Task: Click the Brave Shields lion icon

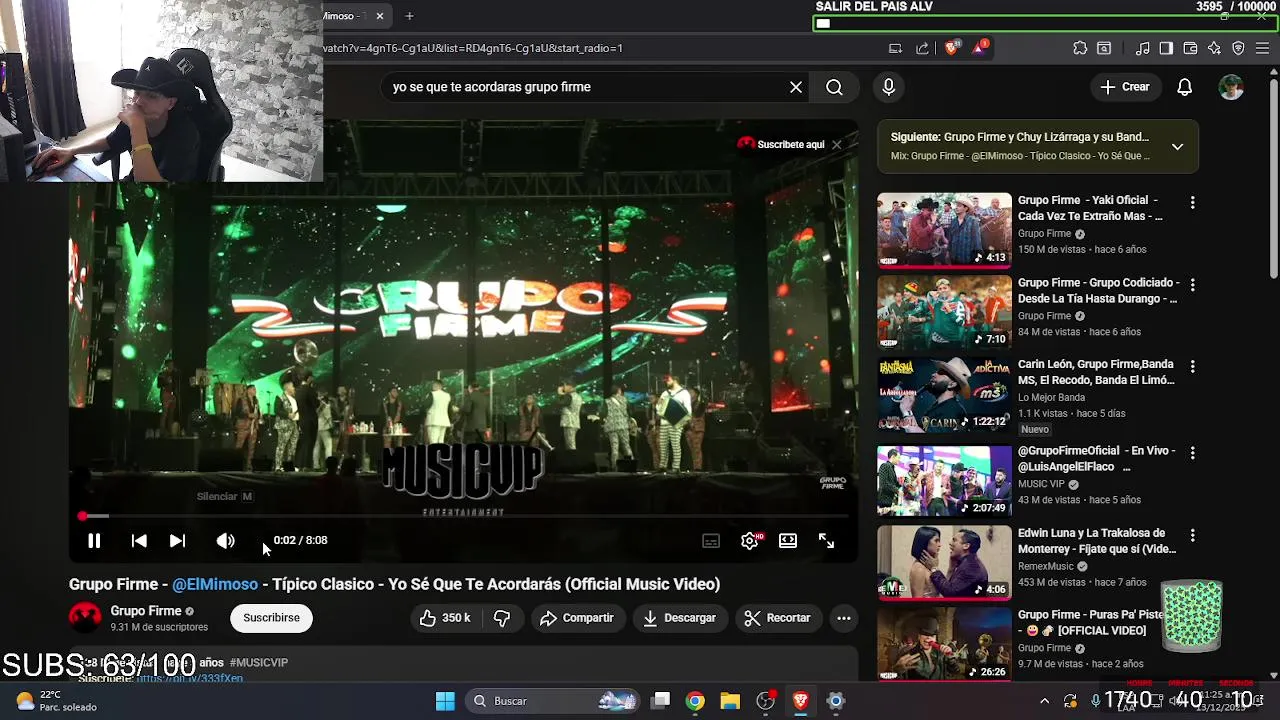Action: 952,47
